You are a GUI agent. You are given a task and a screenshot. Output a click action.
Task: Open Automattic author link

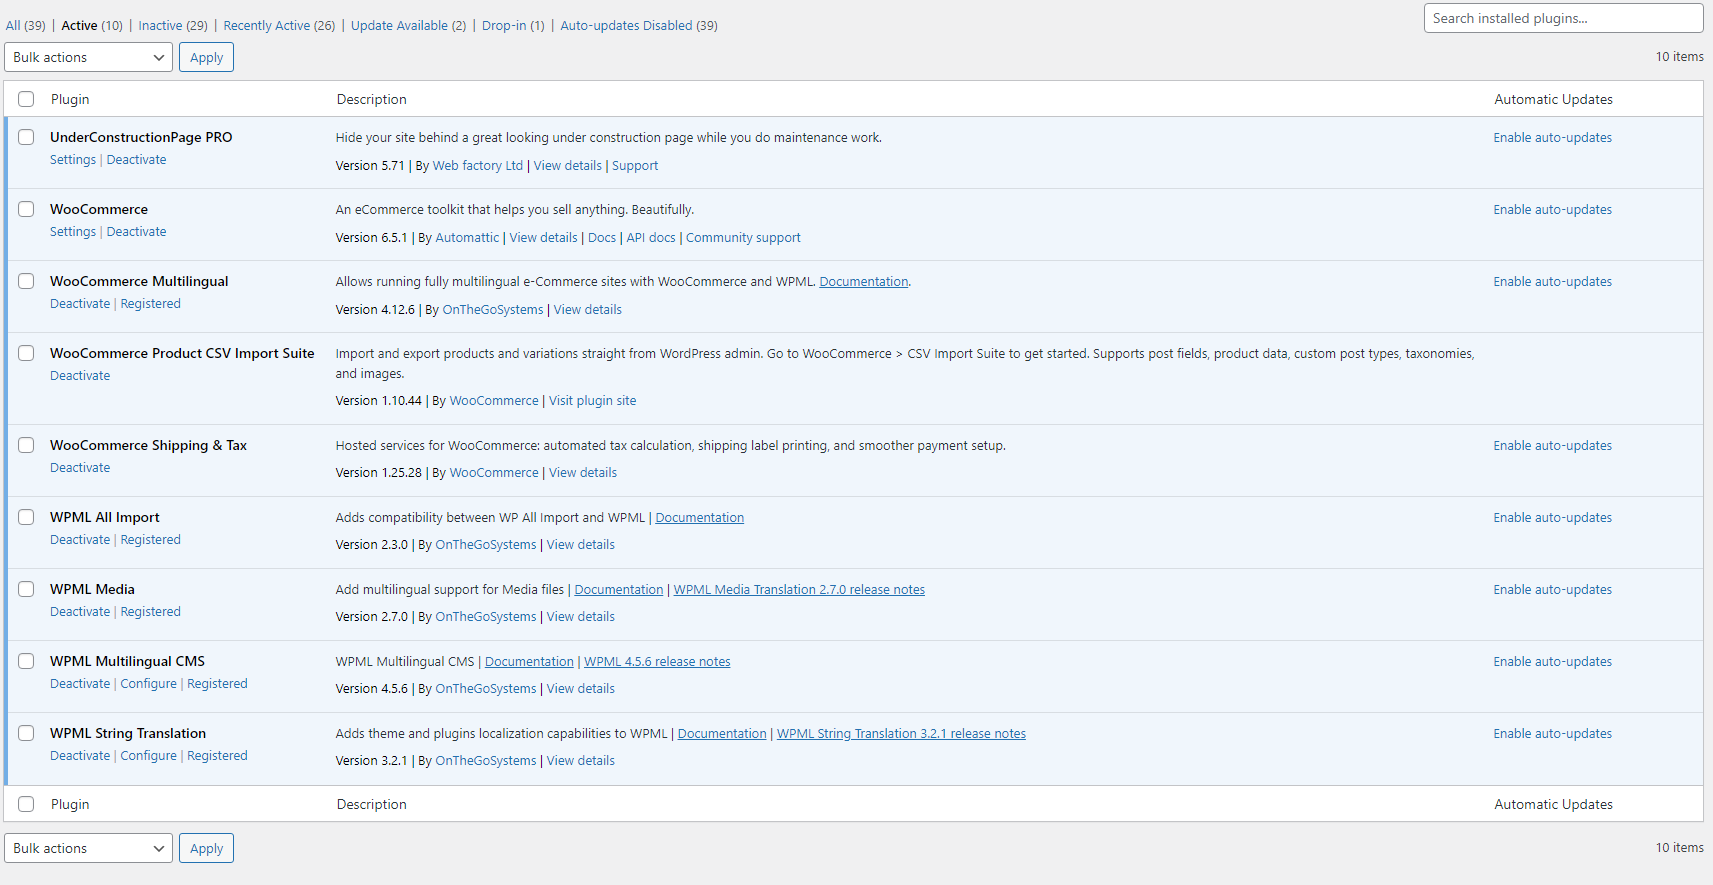(x=467, y=238)
